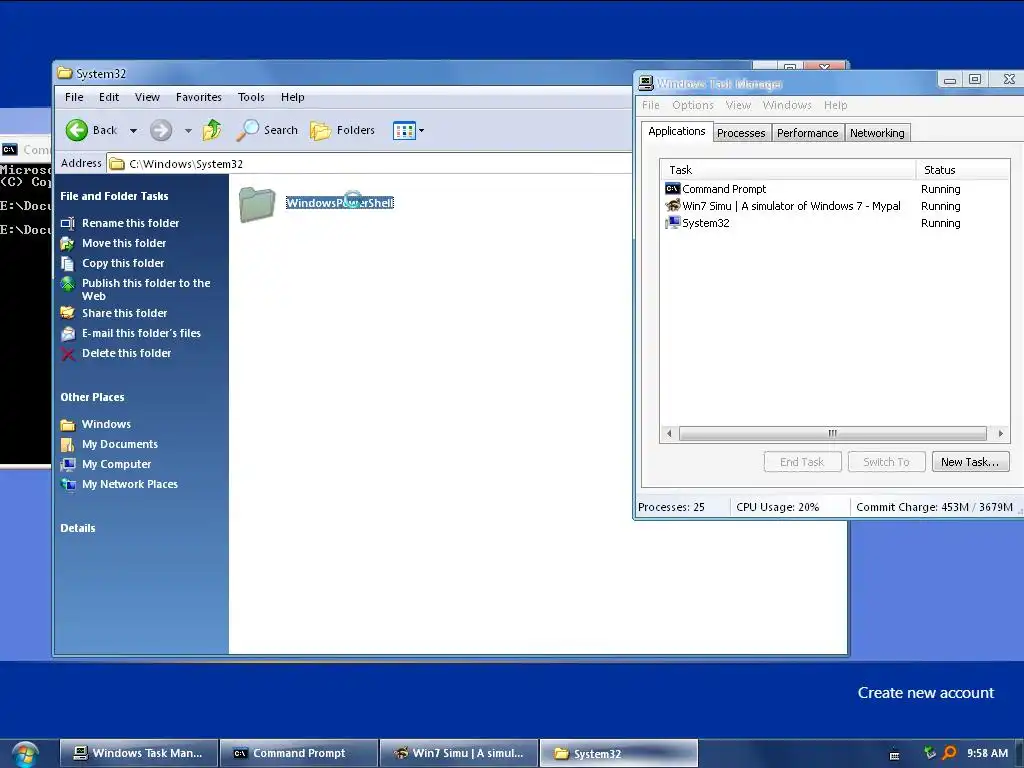
Task: Open Edit menu in System32 window
Action: coord(108,97)
